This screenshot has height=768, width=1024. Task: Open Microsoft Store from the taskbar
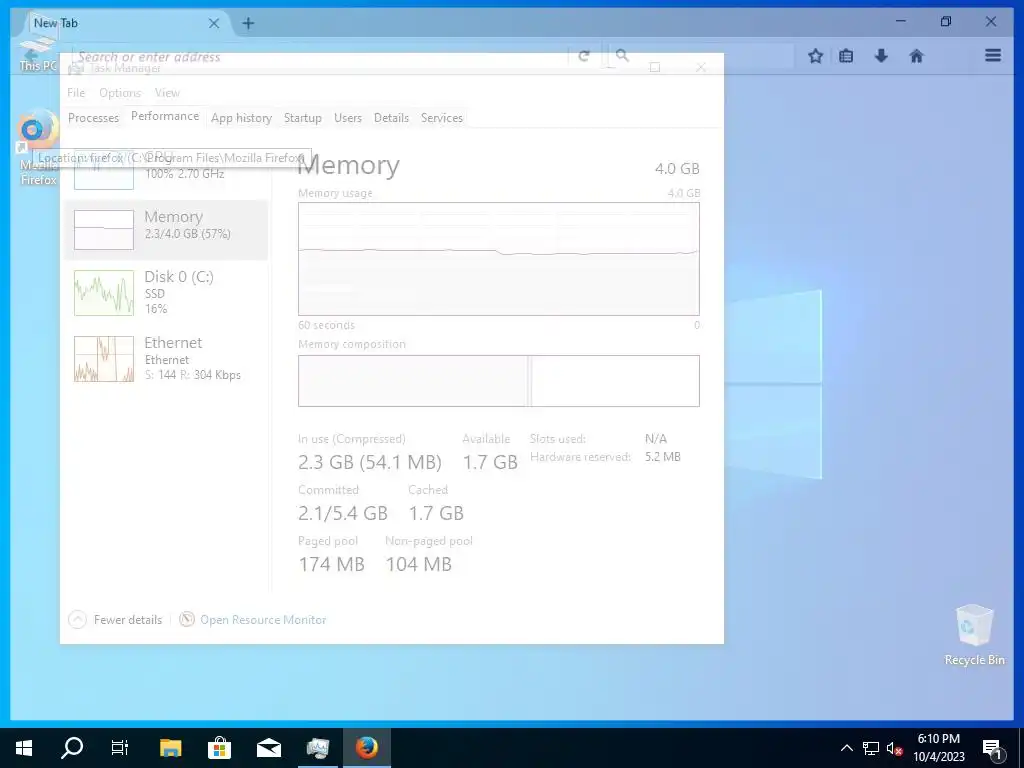click(219, 748)
